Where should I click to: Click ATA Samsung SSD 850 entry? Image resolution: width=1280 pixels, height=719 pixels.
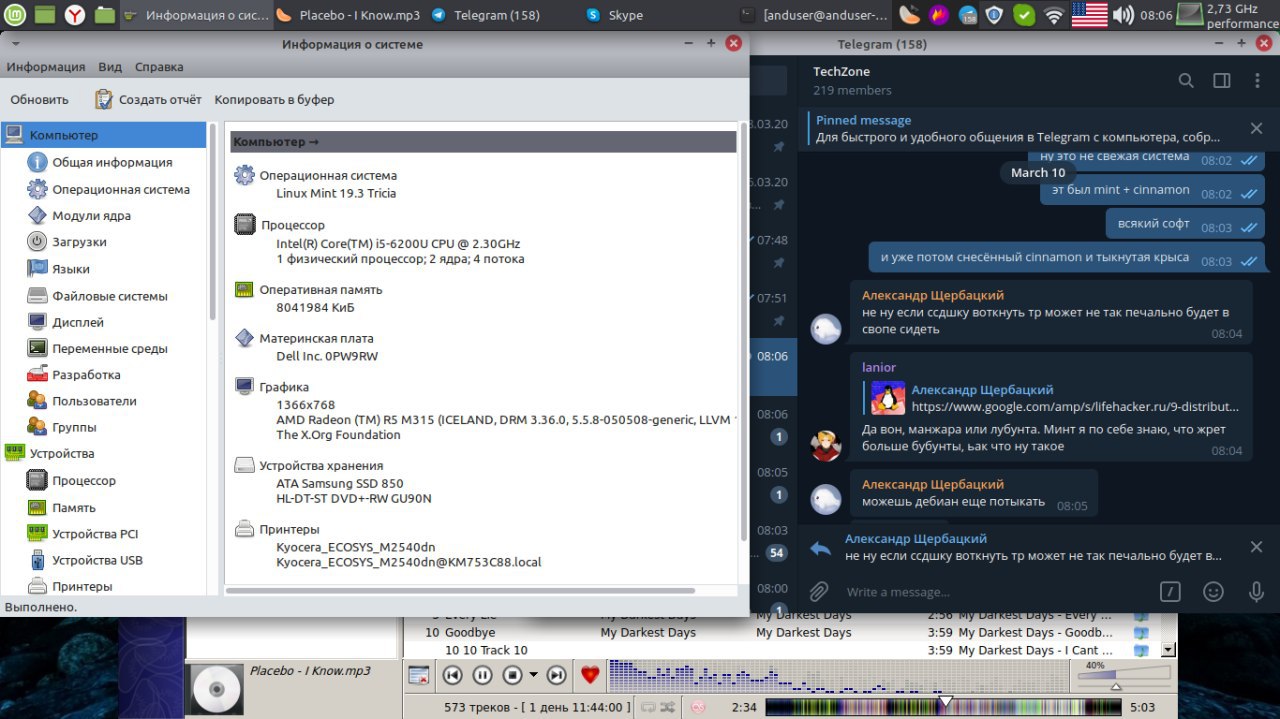click(340, 483)
